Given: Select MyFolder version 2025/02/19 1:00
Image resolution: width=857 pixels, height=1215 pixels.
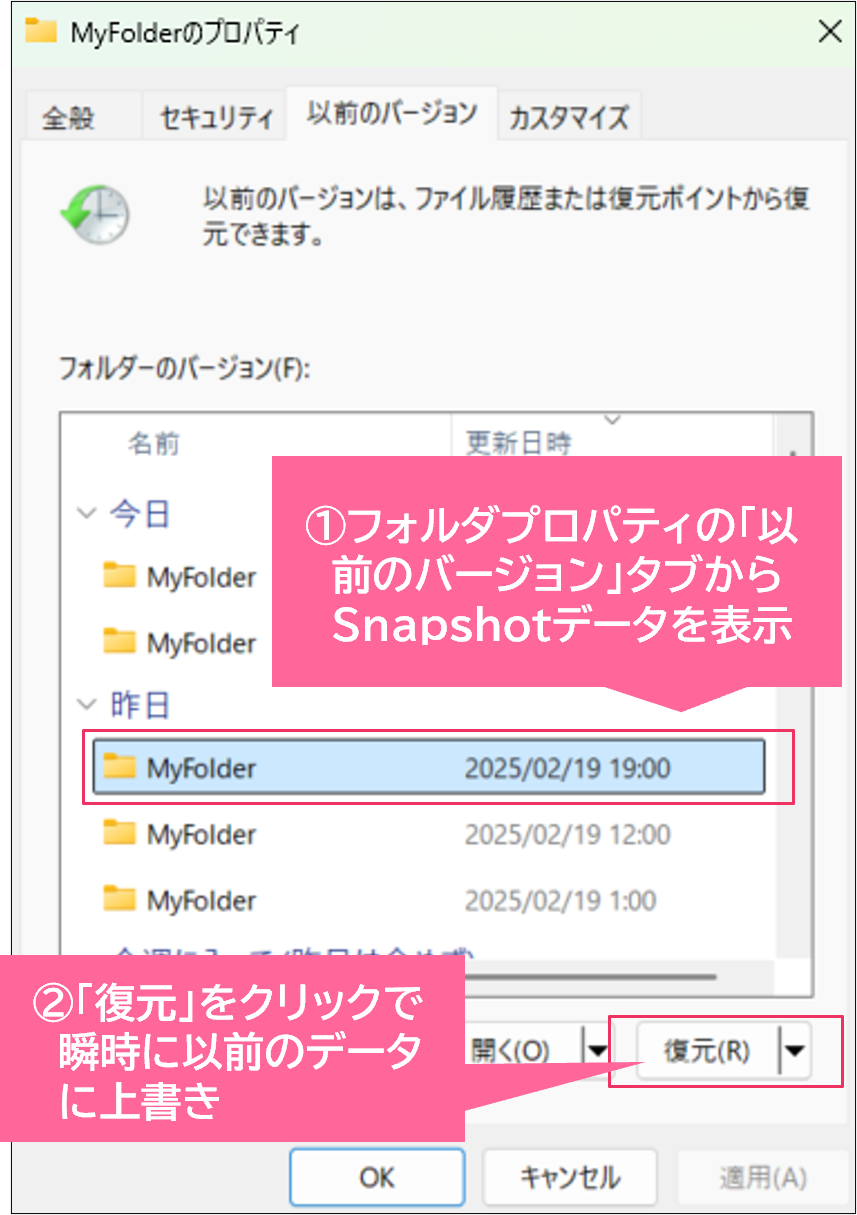Looking at the screenshot, I should point(429,900).
